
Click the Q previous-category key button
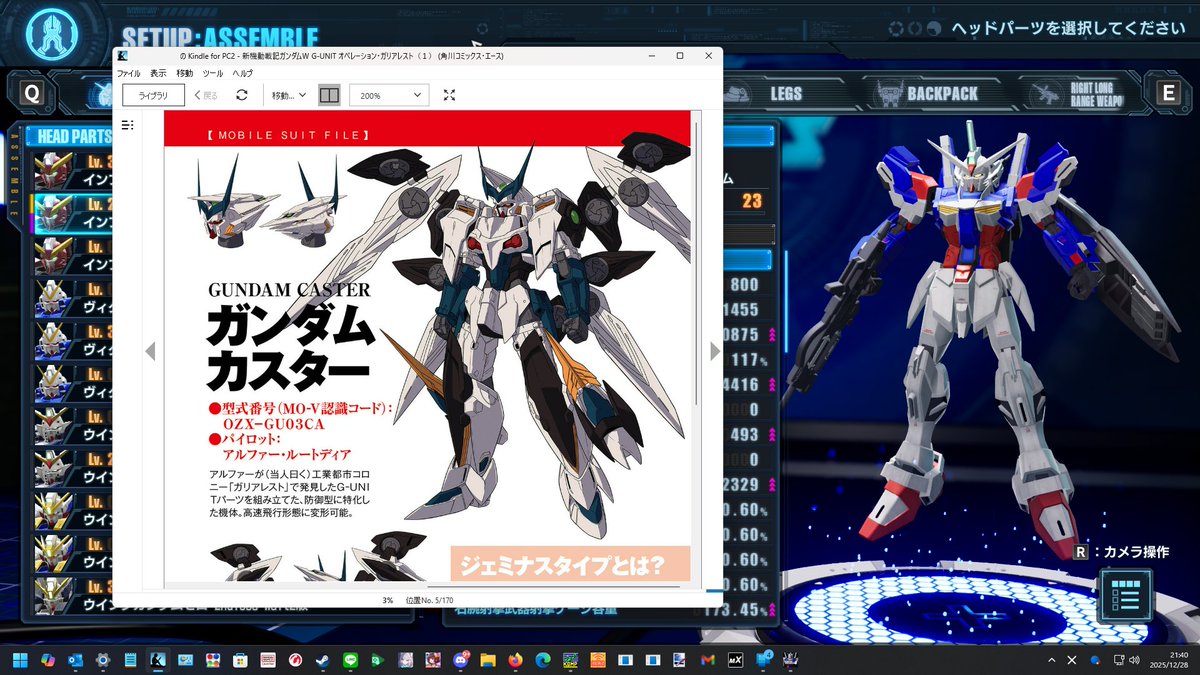(x=32, y=93)
